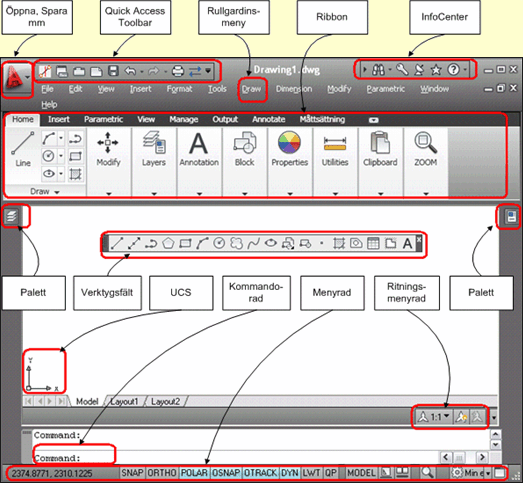Viewport: 523px width, 483px height.
Task: Select the Revision cloud tool in floating toolbar
Action: click(236, 244)
